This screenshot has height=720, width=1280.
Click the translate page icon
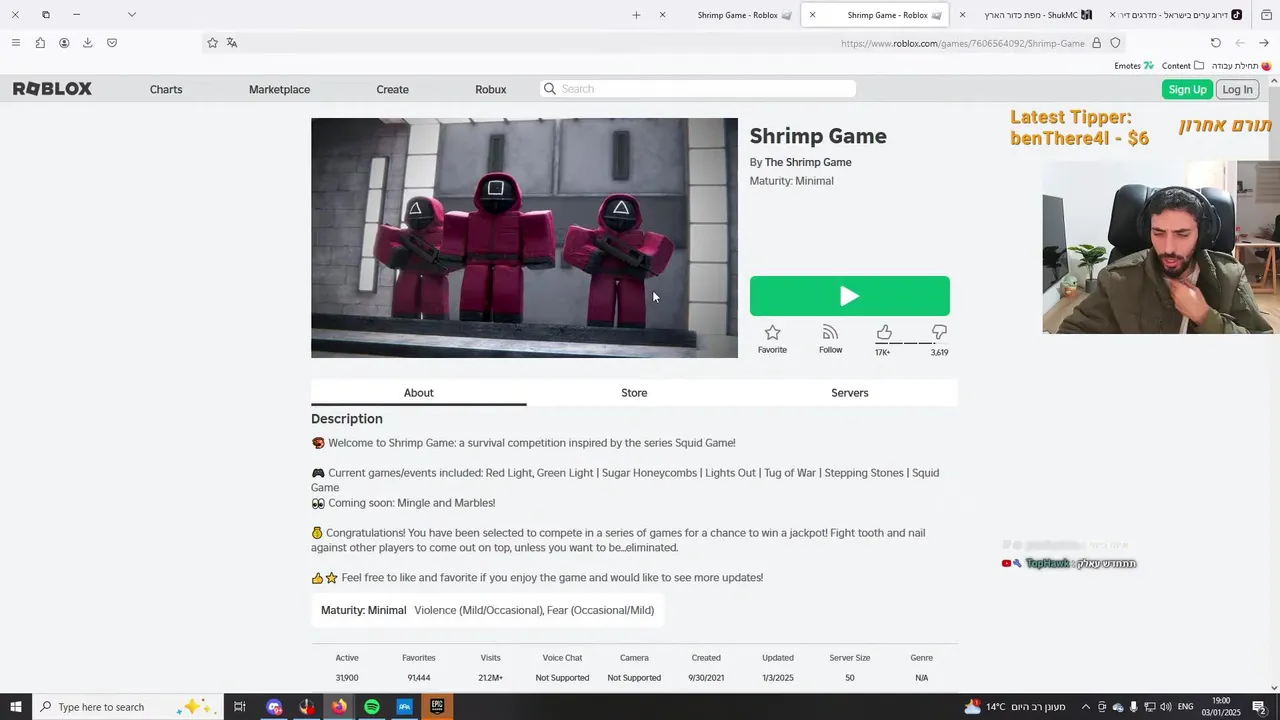(x=232, y=43)
